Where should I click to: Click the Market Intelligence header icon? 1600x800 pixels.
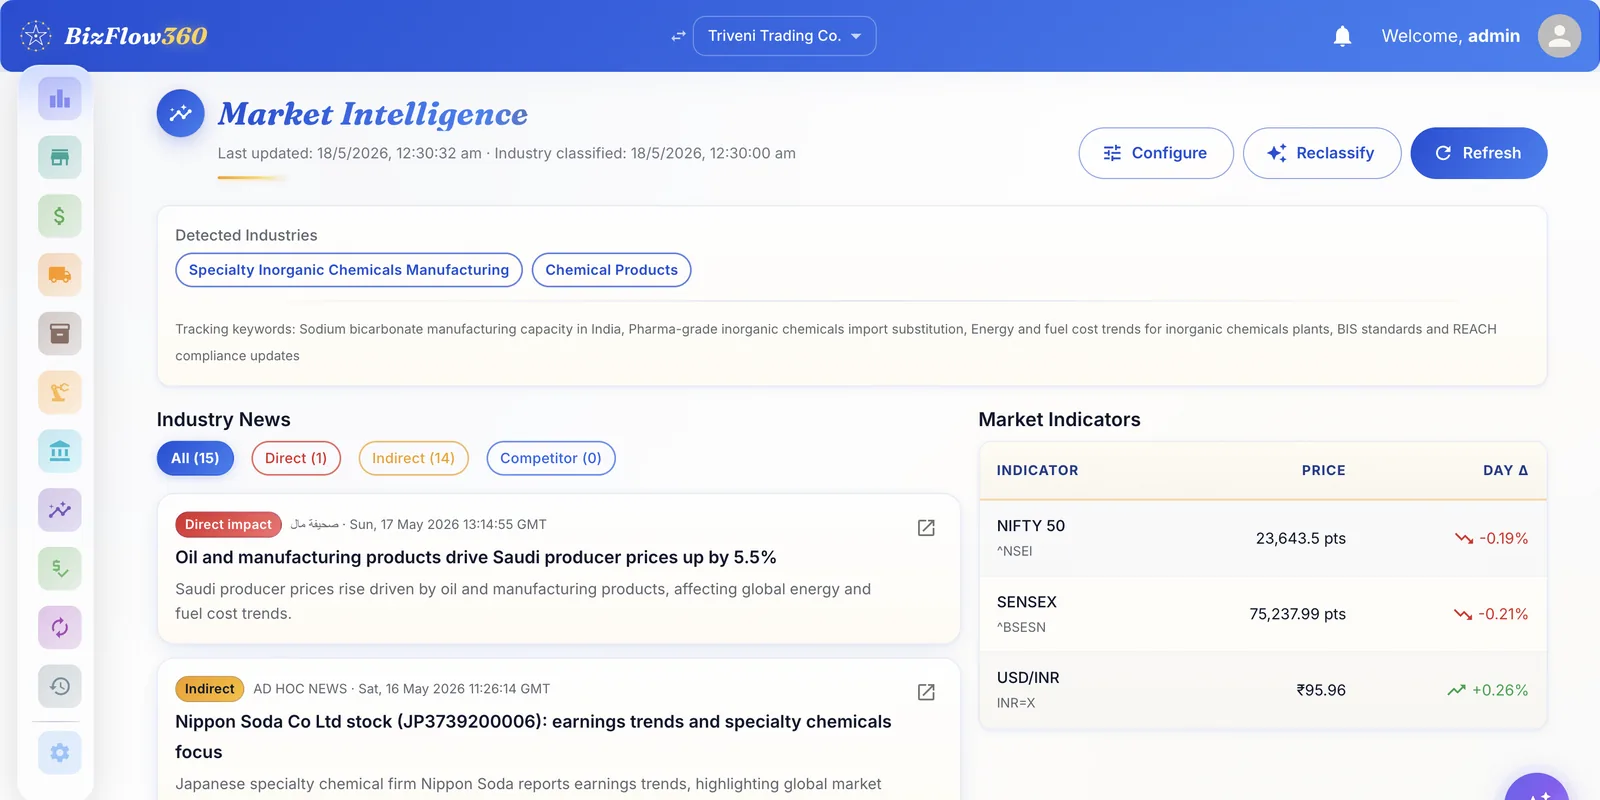click(x=181, y=114)
